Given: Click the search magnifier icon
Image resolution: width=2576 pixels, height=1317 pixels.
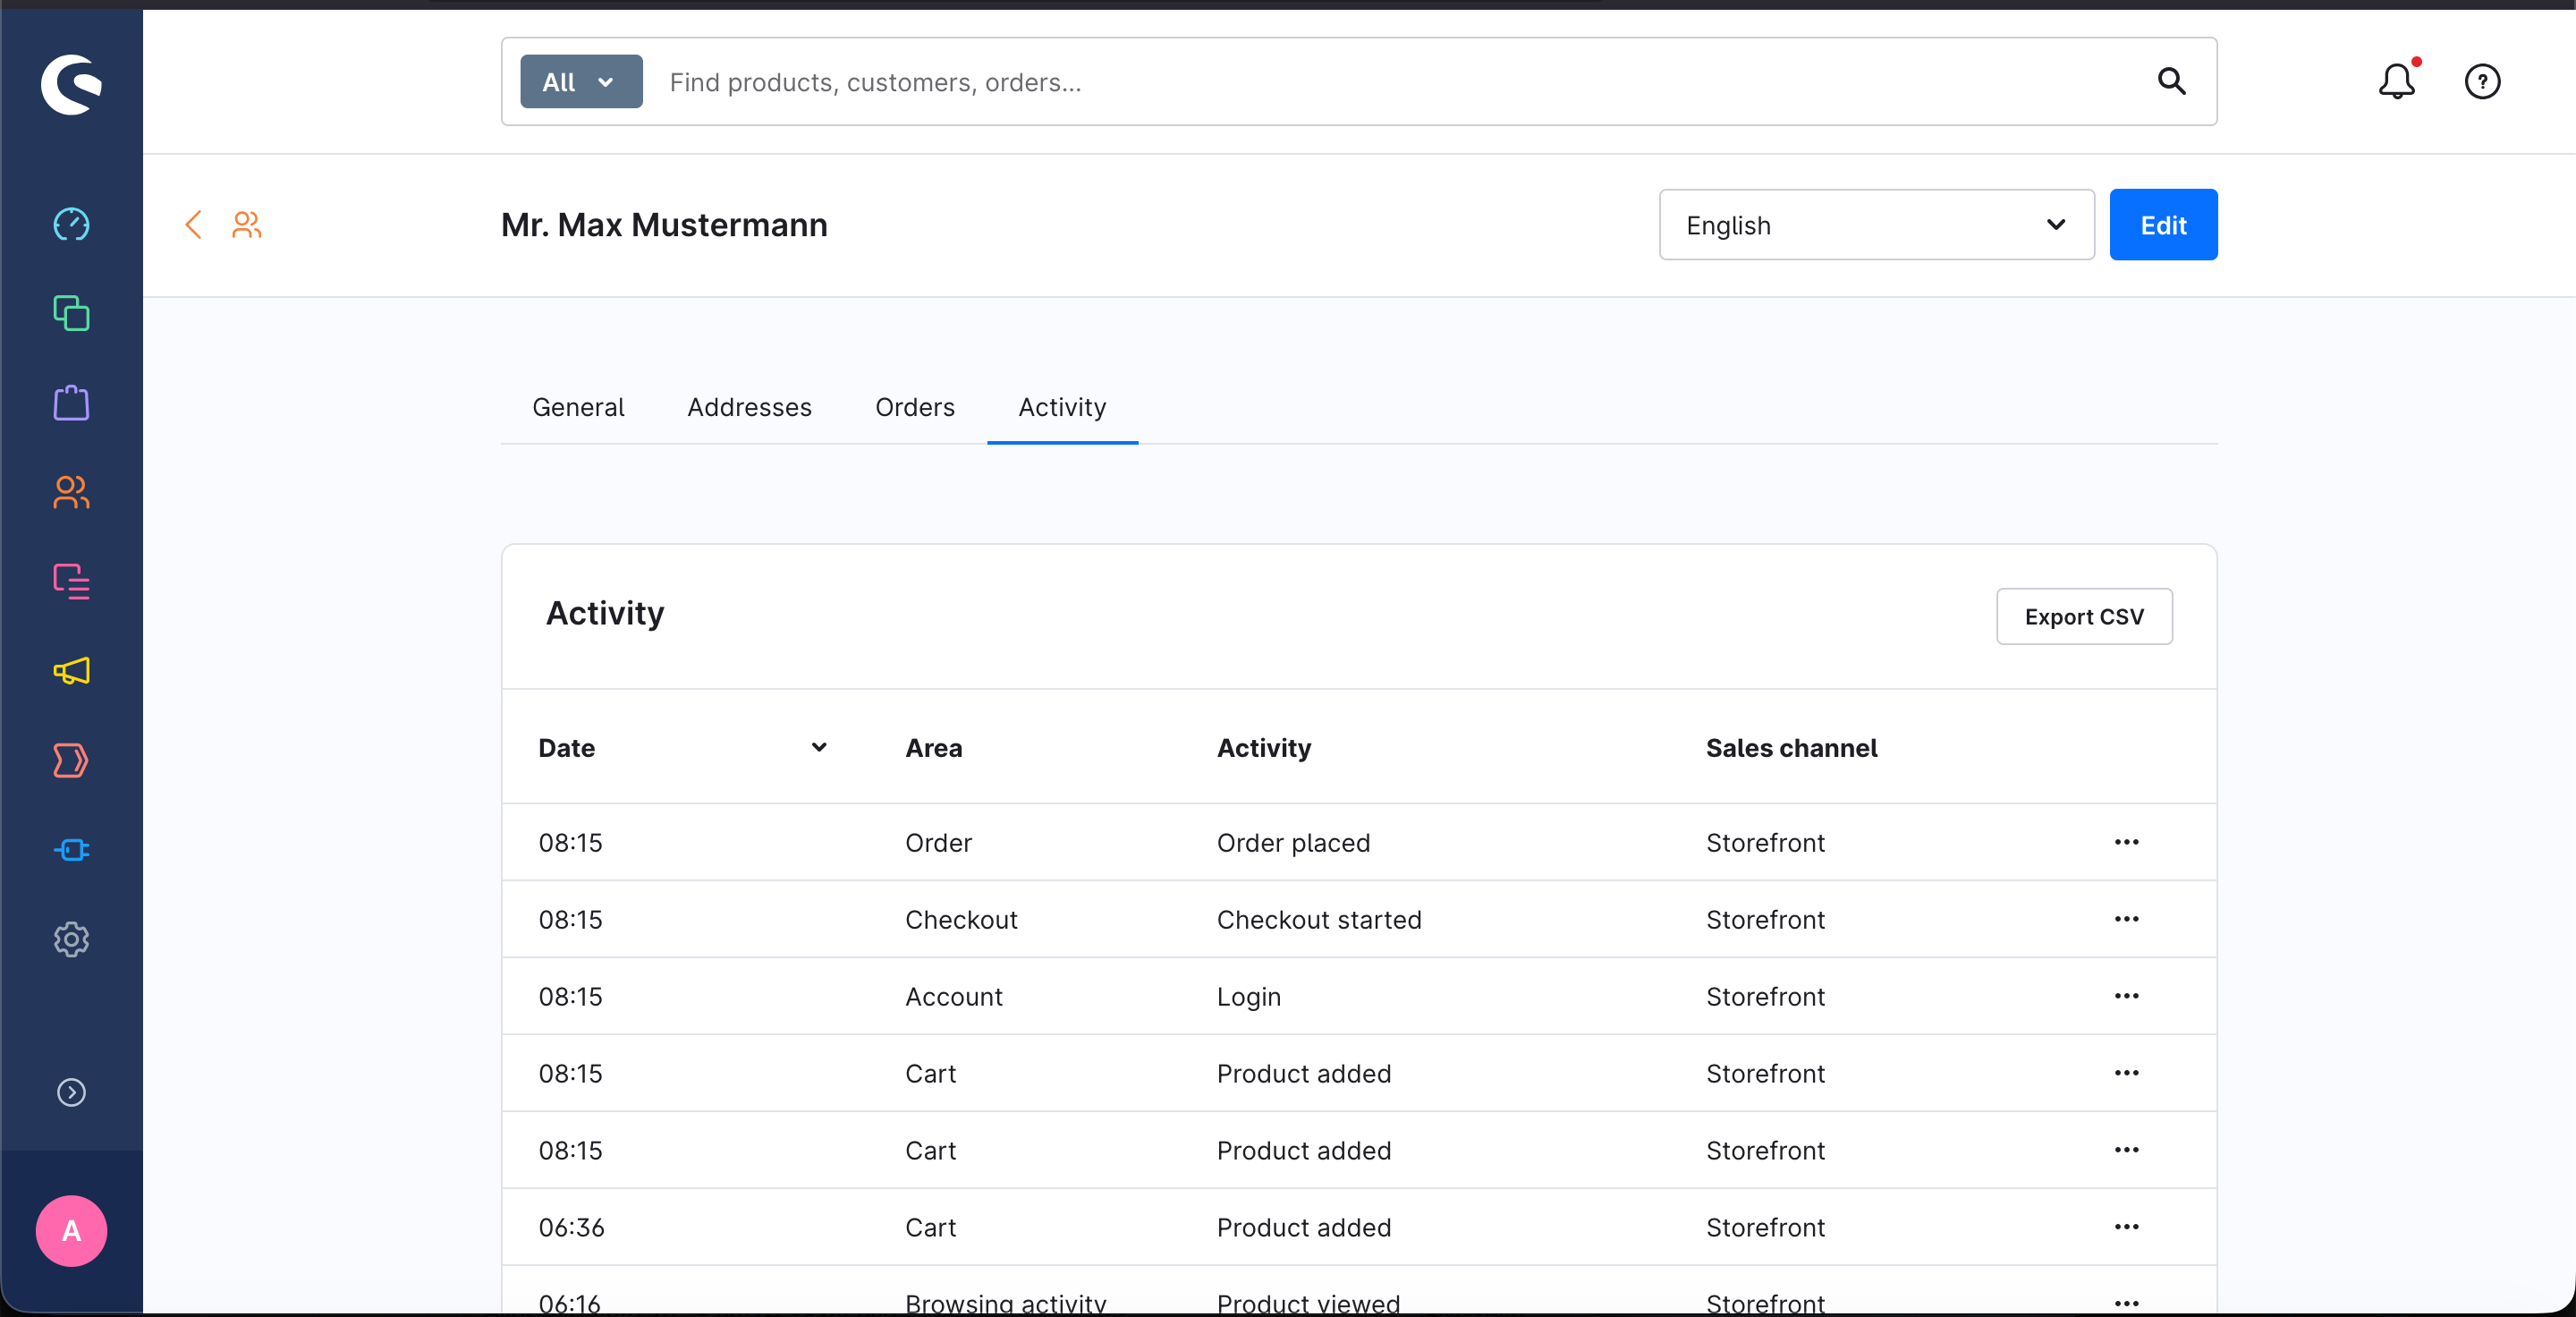Looking at the screenshot, I should click(x=2171, y=81).
